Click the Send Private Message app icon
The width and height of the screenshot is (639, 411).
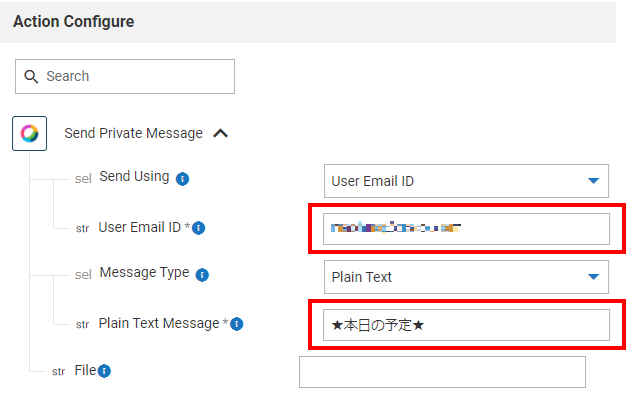tap(30, 133)
